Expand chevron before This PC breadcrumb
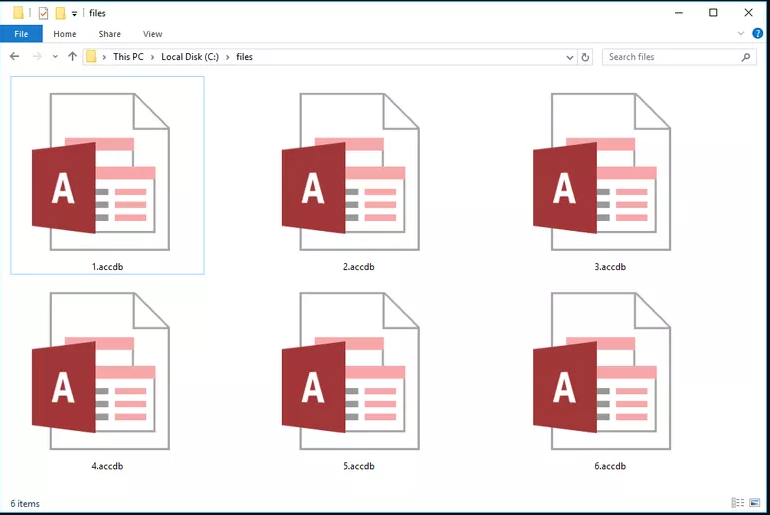770x515 pixels. click(x=104, y=57)
